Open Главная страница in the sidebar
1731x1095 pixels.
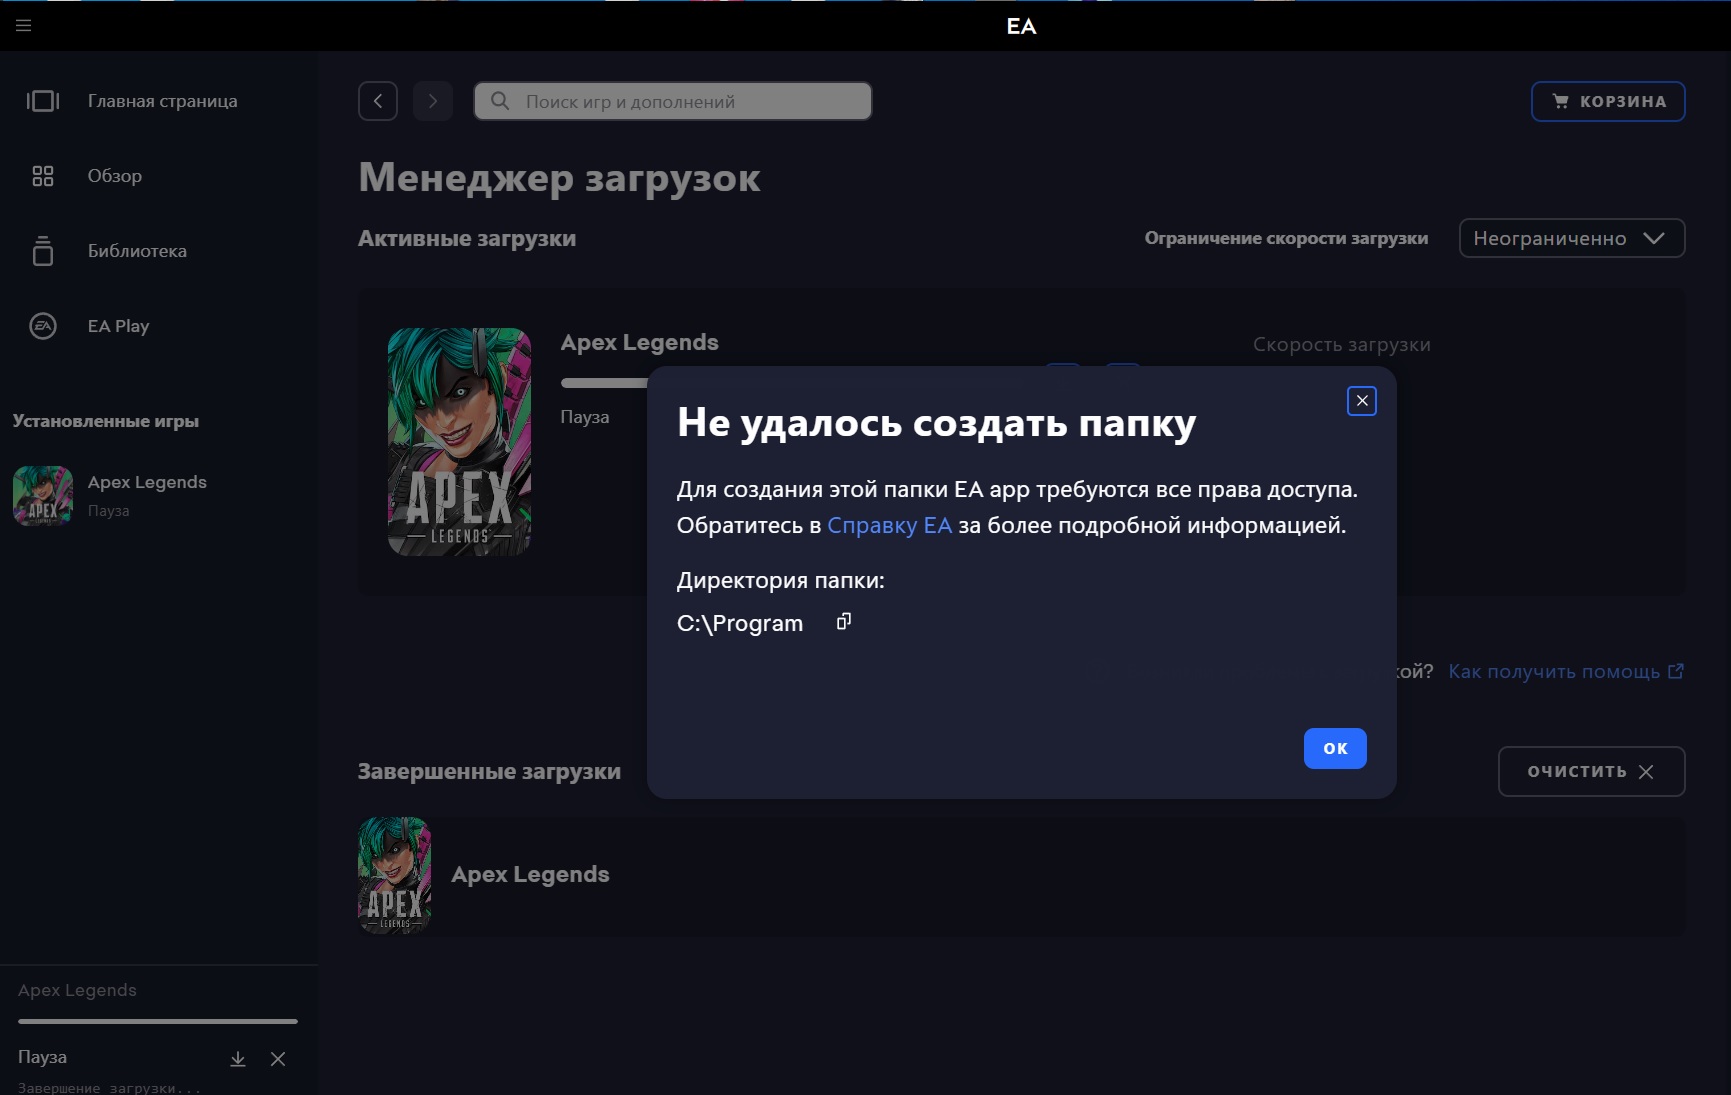pyautogui.click(x=162, y=101)
